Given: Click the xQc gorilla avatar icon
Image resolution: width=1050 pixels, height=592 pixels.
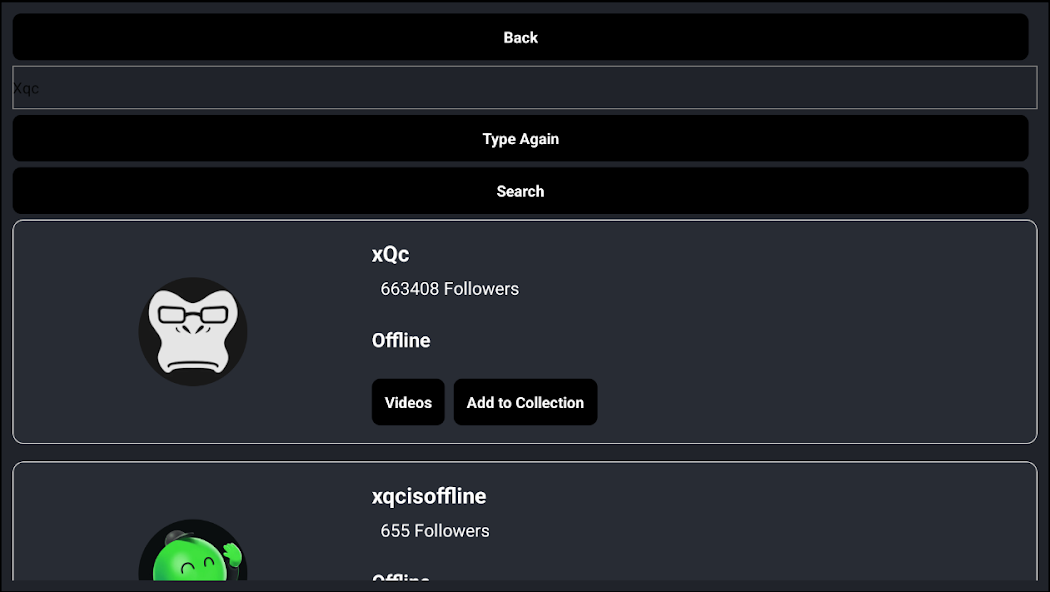Looking at the screenshot, I should (x=193, y=331).
